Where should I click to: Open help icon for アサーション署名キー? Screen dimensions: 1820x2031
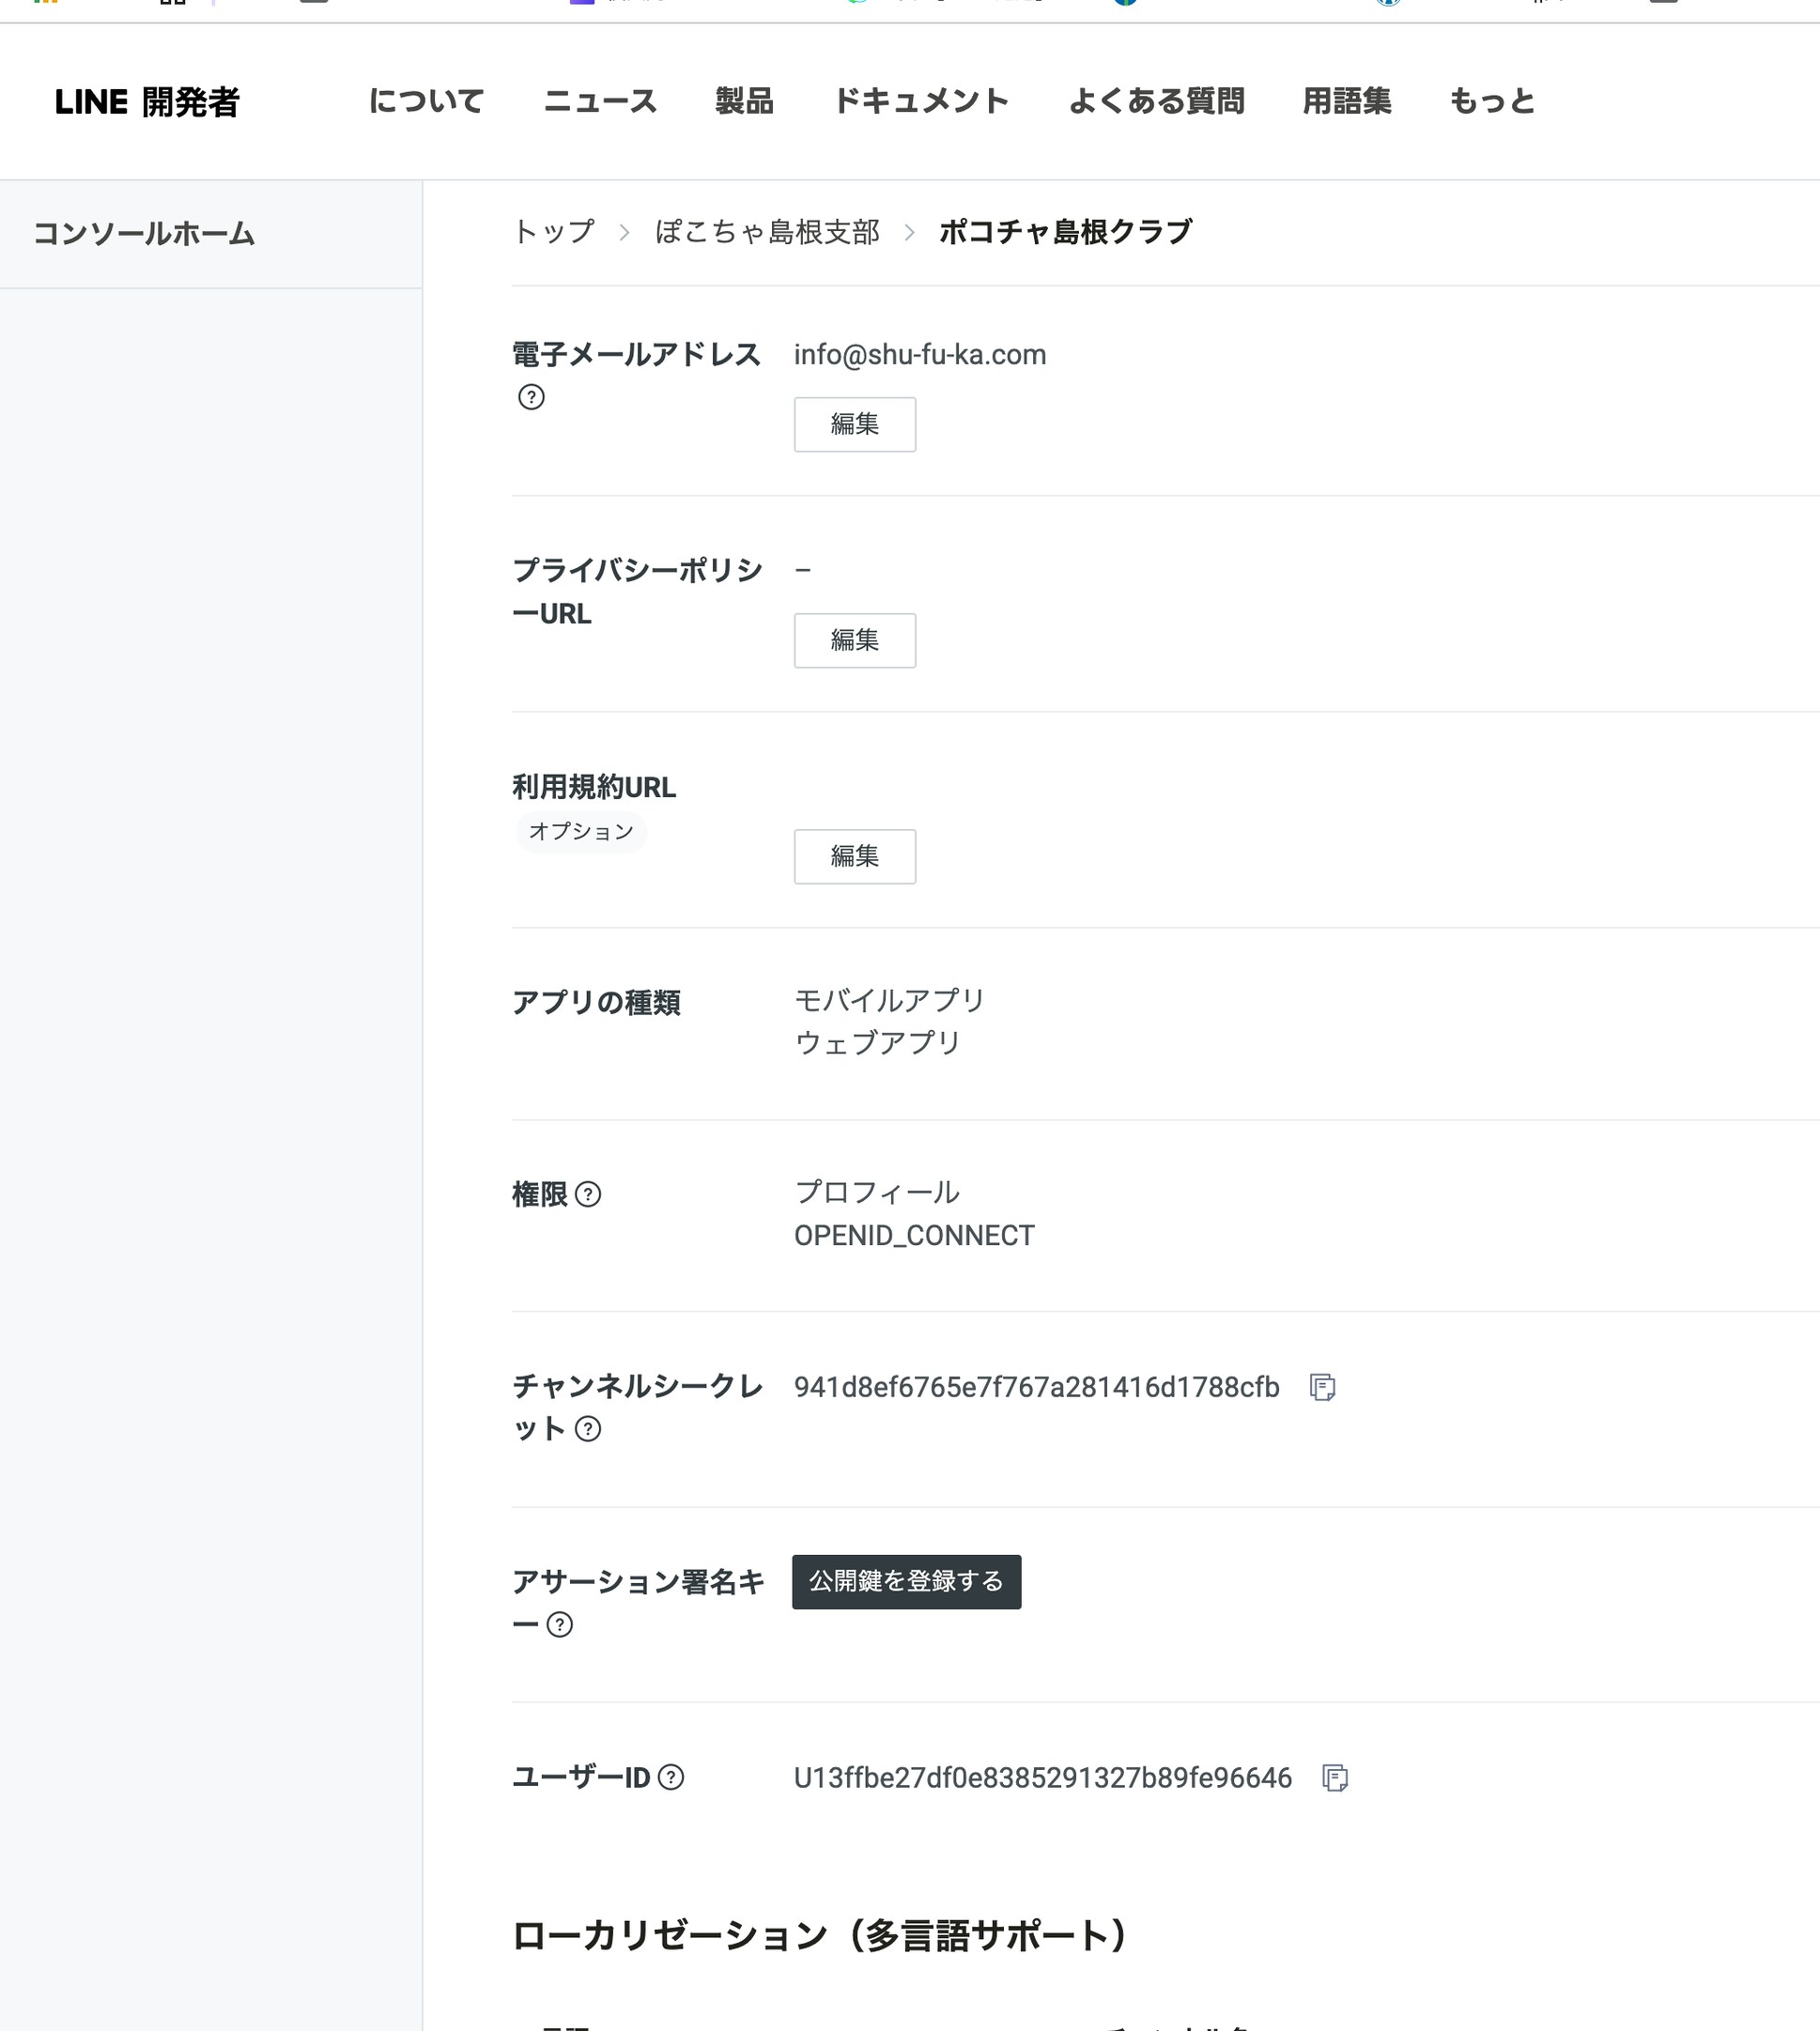click(560, 1624)
